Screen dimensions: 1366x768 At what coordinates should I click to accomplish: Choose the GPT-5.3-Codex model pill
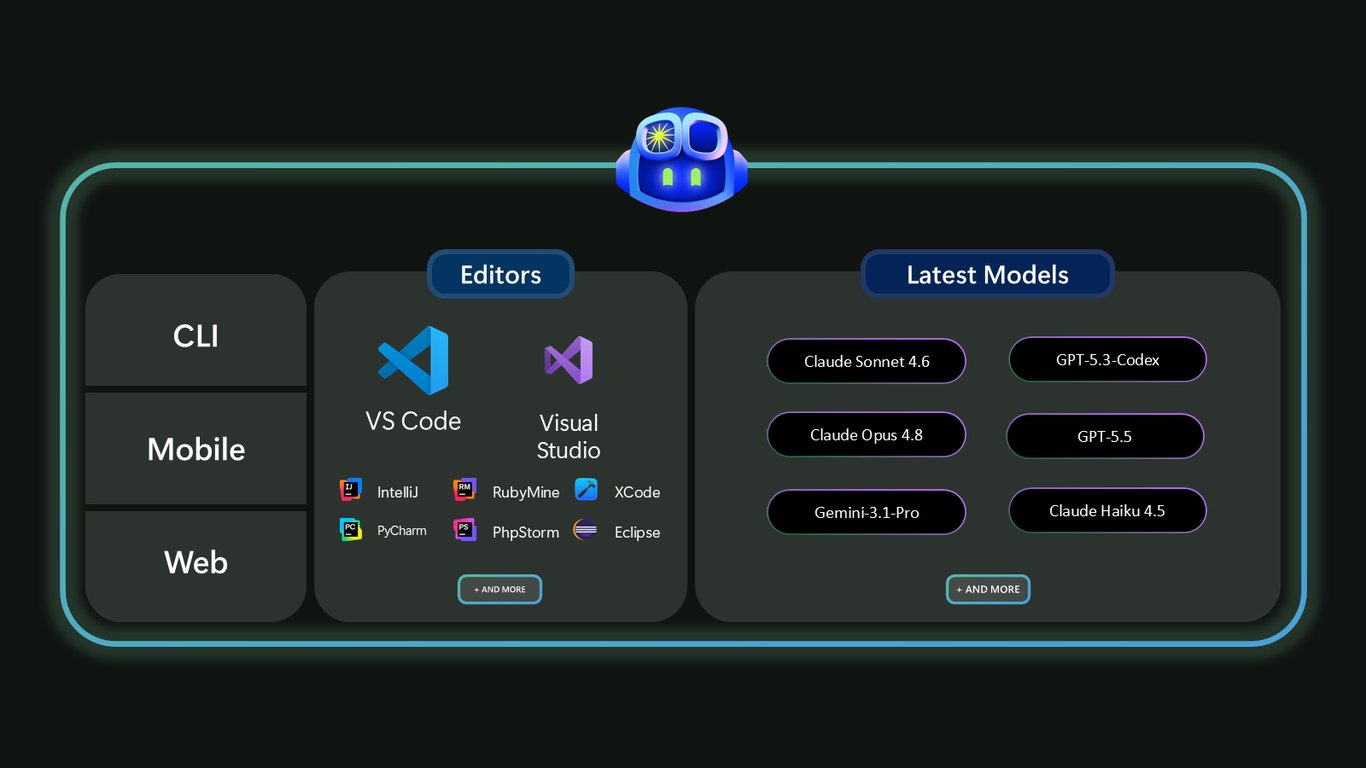tap(1108, 359)
